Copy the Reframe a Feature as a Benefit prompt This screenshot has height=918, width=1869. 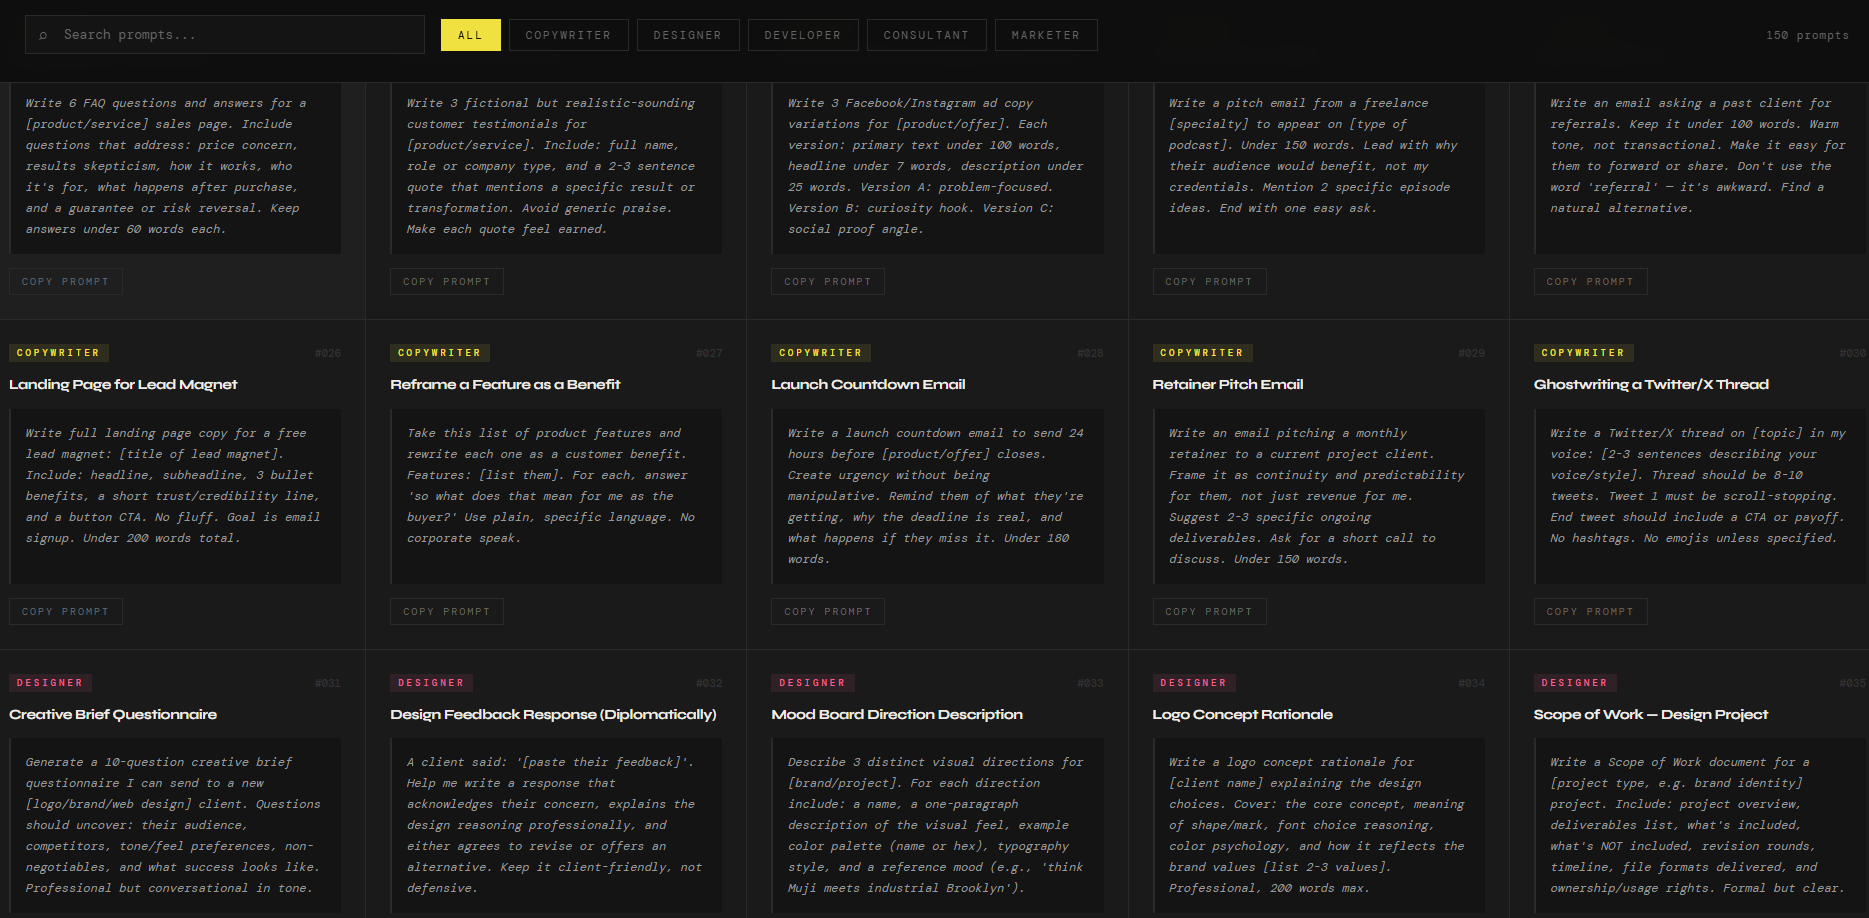(446, 612)
